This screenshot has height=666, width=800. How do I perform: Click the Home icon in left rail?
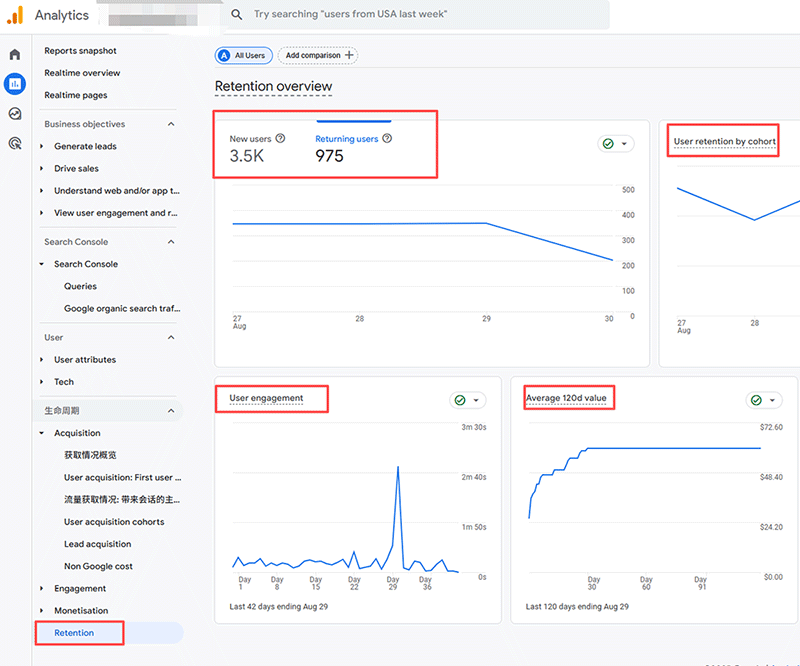coord(15,54)
